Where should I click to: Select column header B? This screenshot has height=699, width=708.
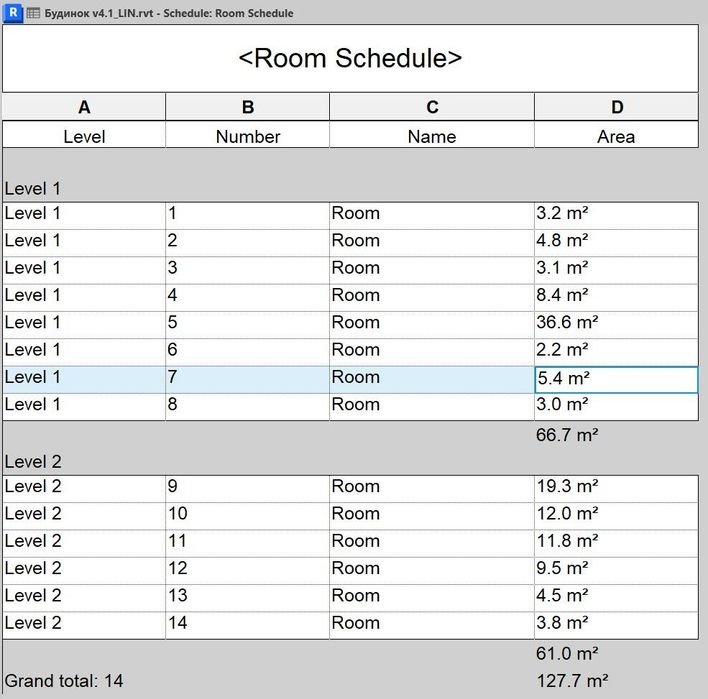[x=247, y=107]
